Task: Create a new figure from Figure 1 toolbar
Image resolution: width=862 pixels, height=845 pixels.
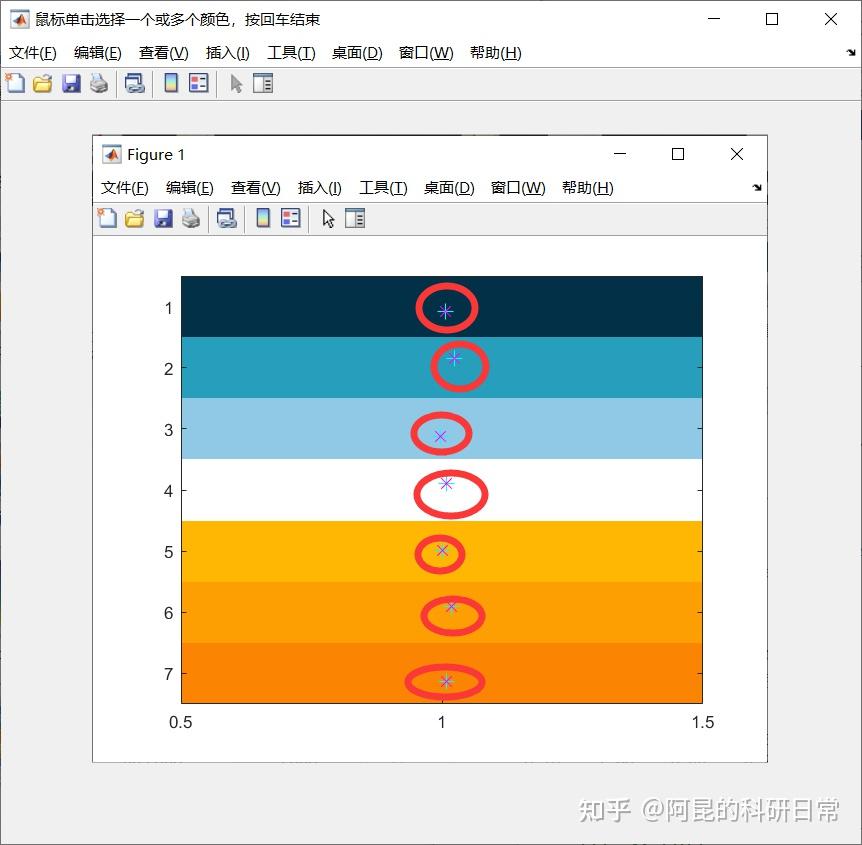Action: (x=107, y=218)
